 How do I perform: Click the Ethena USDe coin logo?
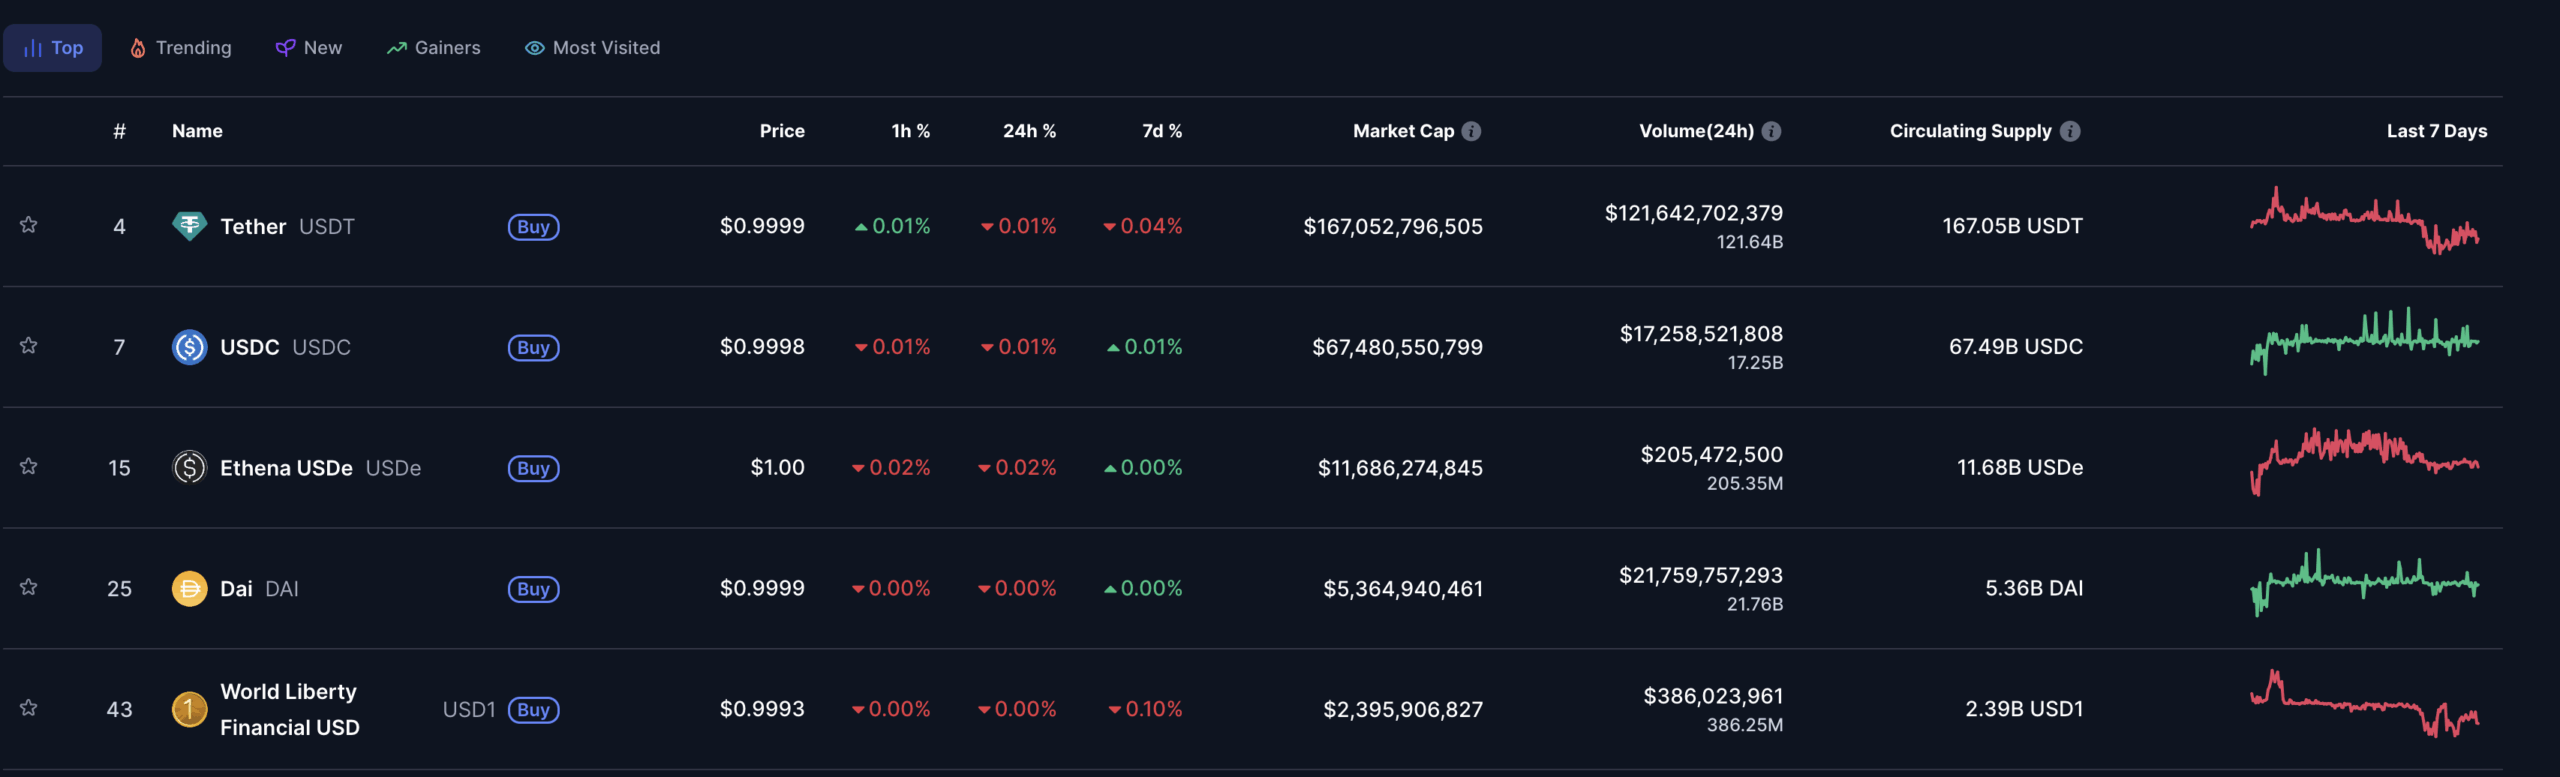(x=189, y=467)
